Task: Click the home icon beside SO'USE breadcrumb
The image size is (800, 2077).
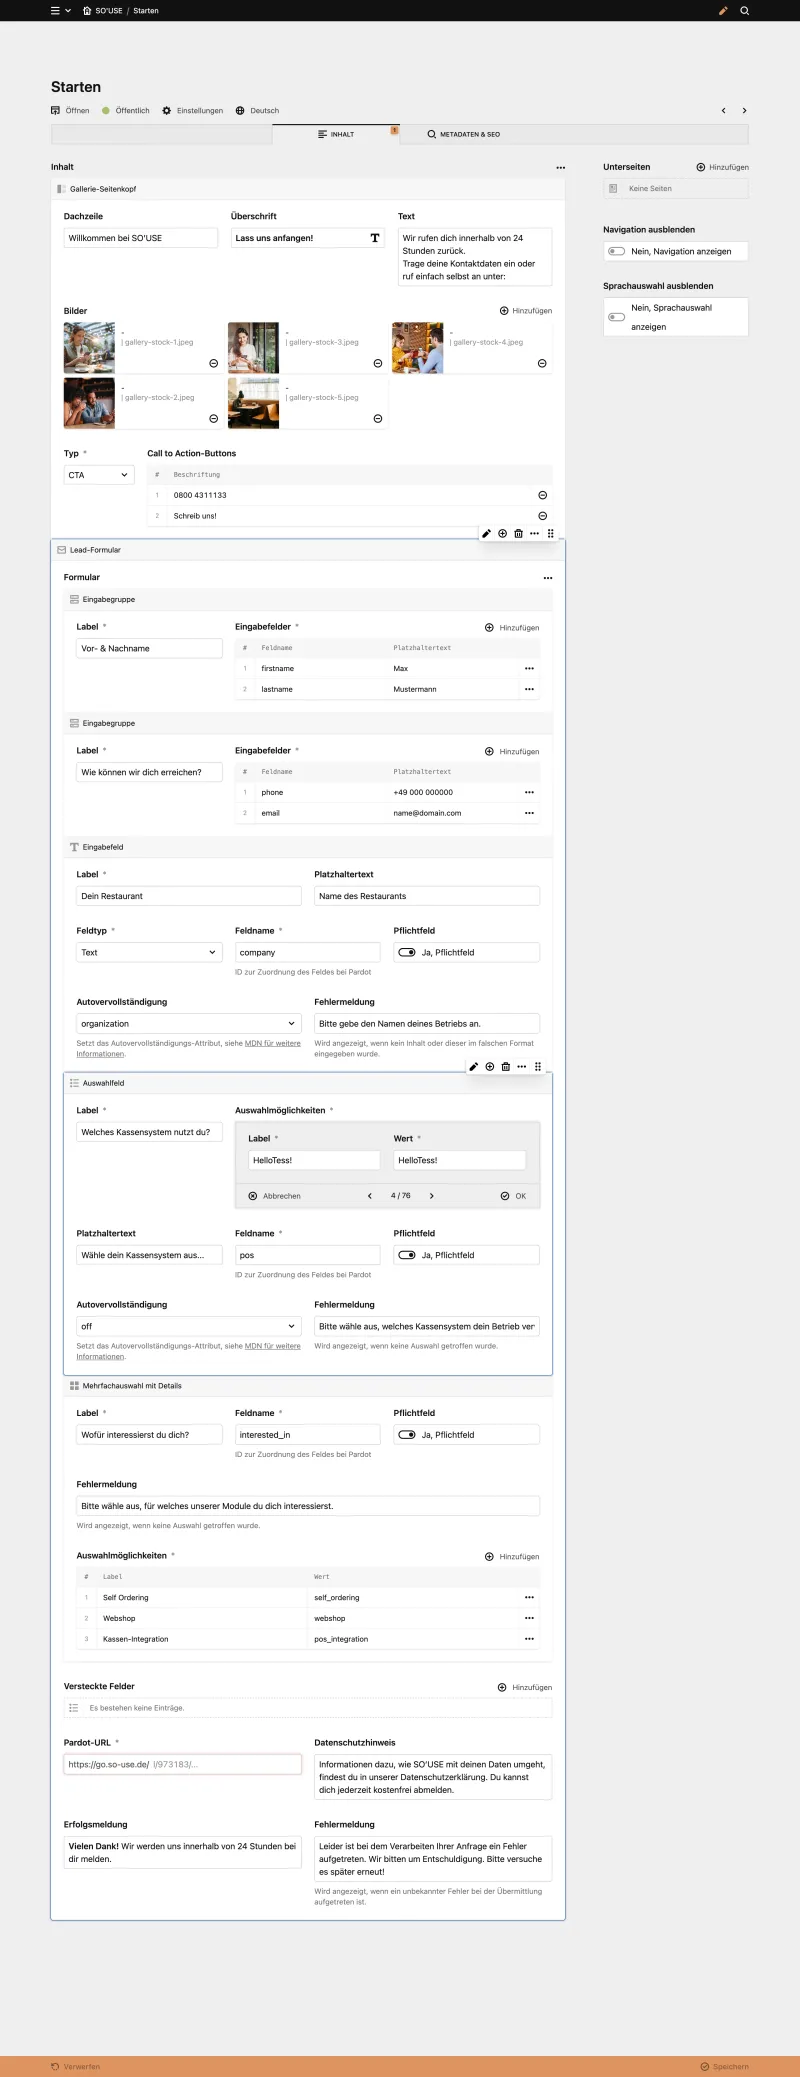Action: [87, 10]
